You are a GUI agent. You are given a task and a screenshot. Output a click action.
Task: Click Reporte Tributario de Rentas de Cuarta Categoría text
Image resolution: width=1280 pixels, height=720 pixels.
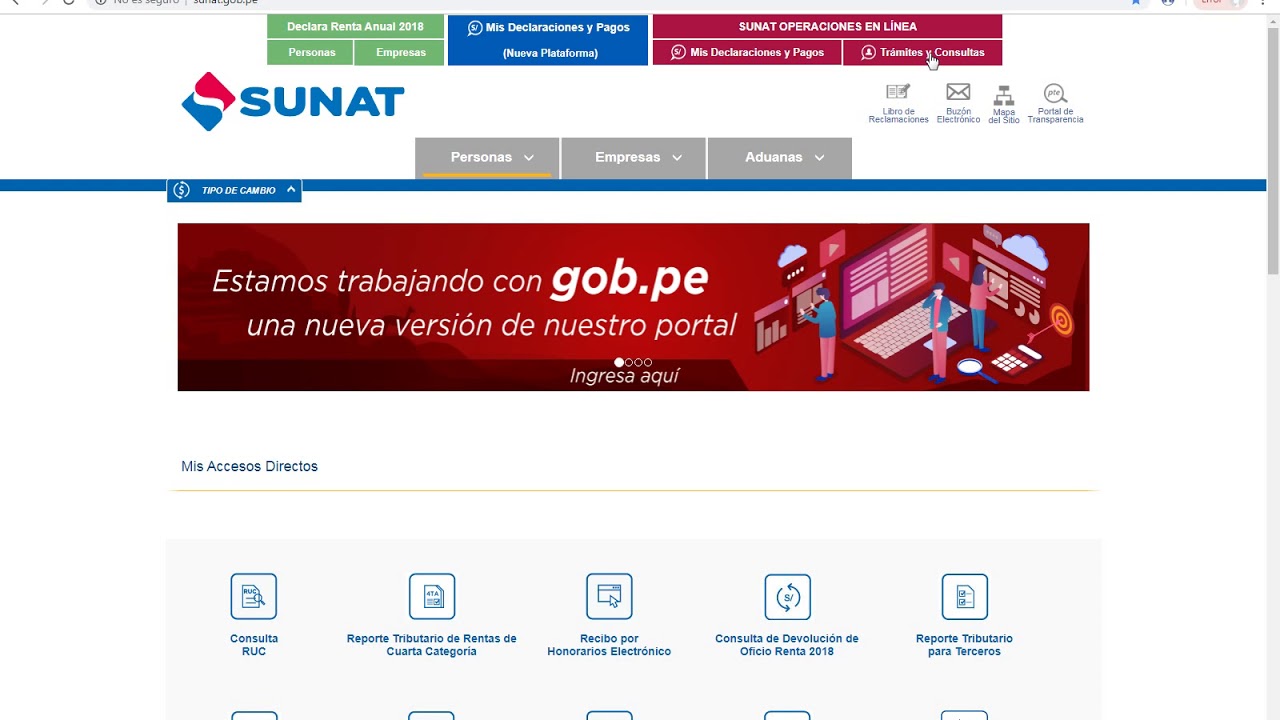tap(432, 645)
